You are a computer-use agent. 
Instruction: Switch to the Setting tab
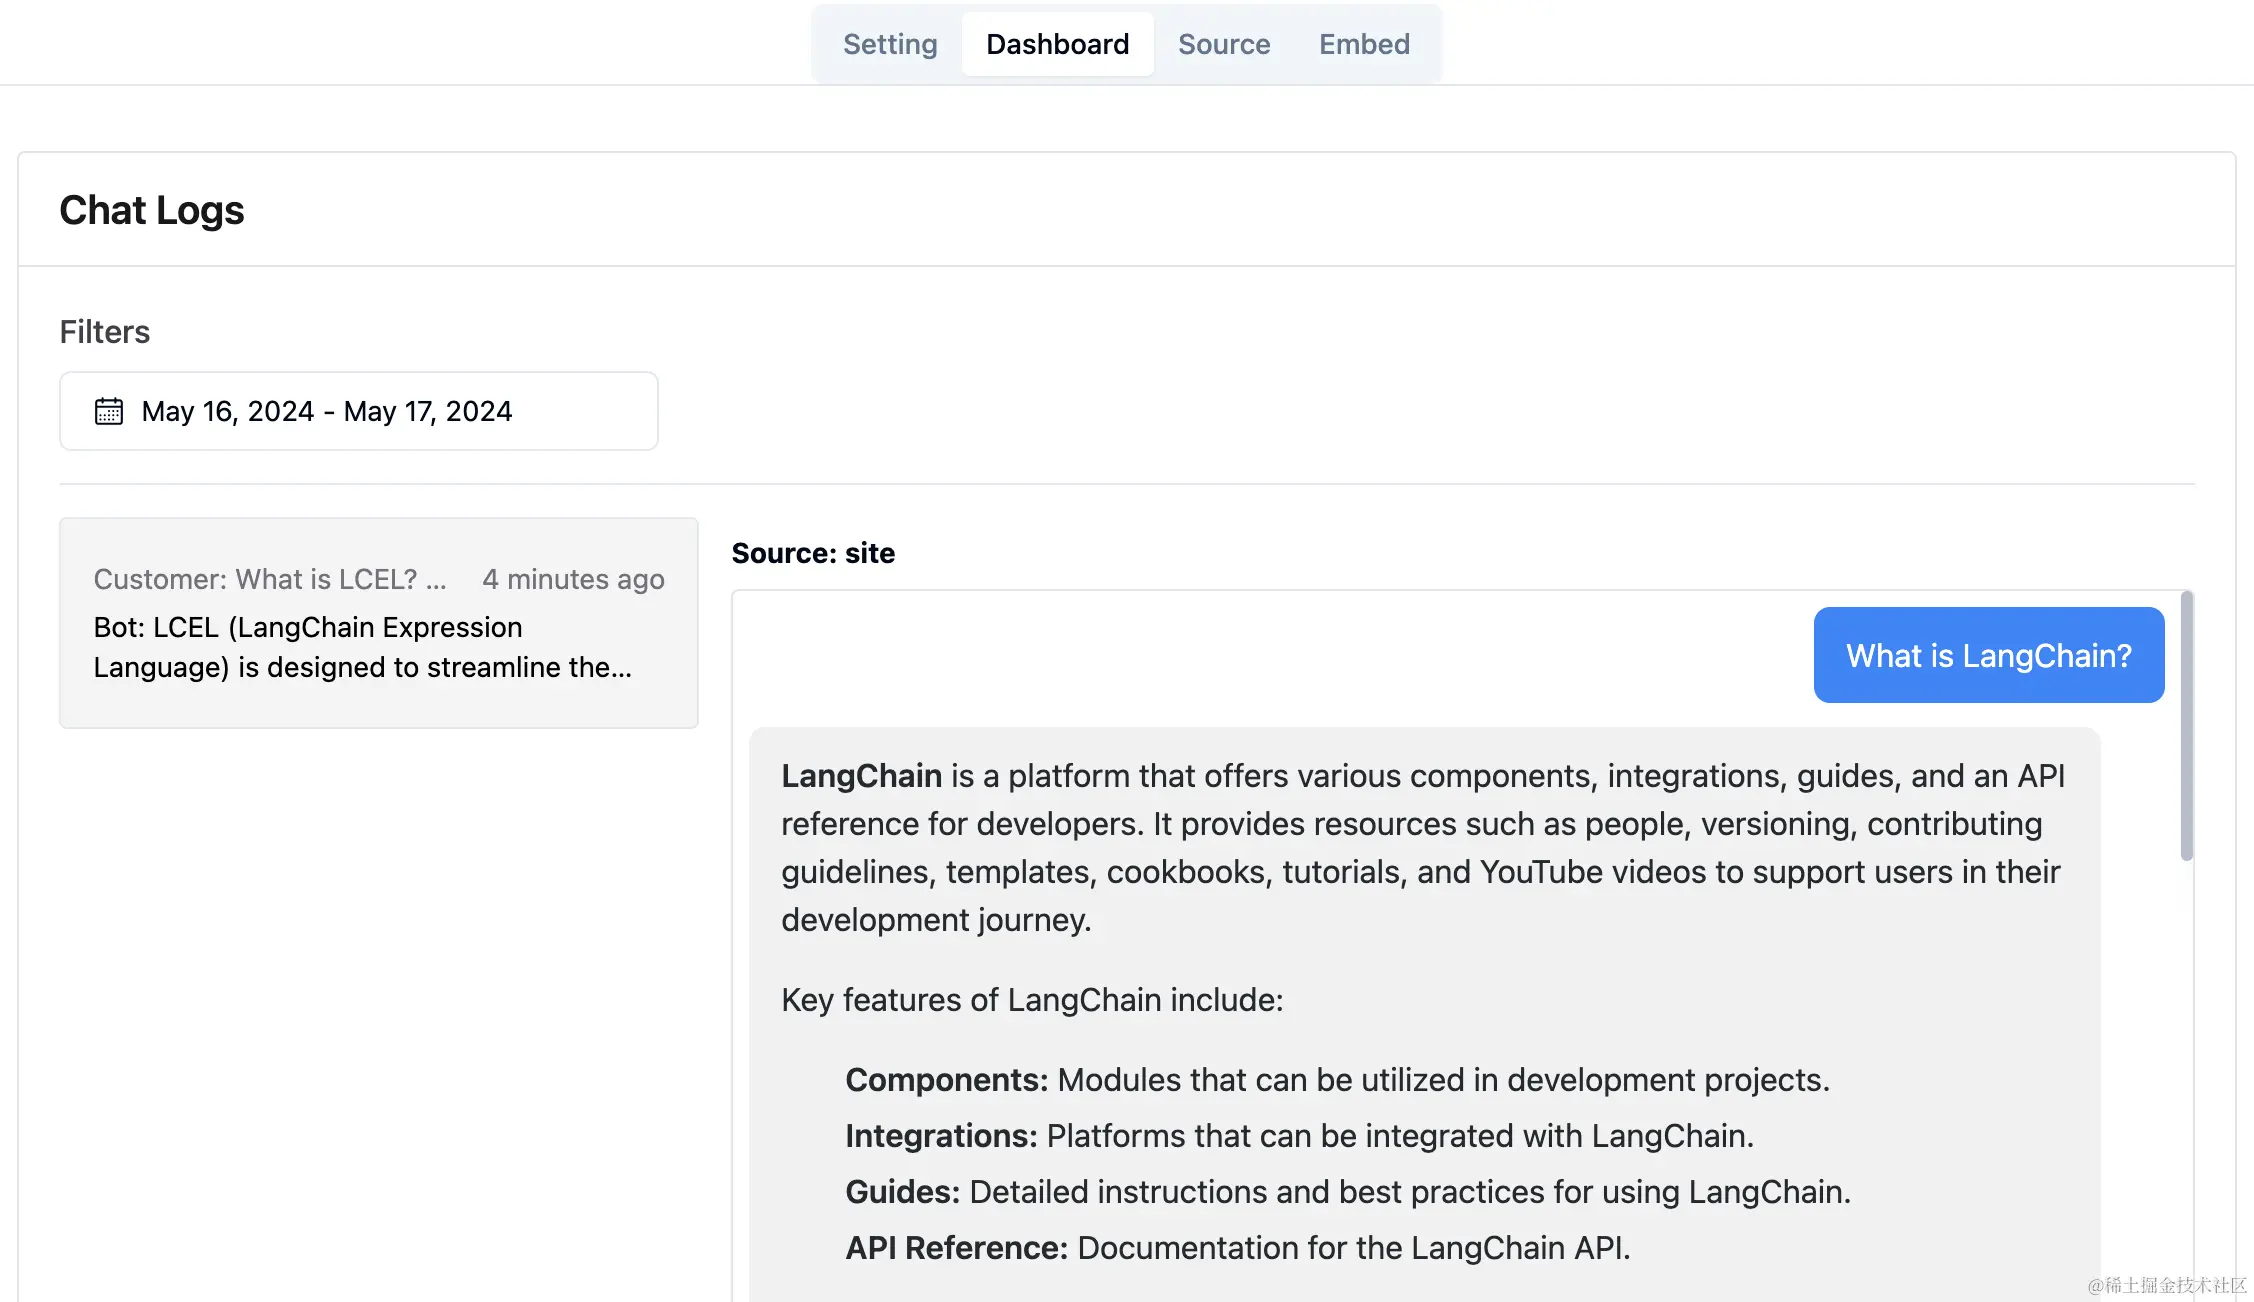pos(889,44)
